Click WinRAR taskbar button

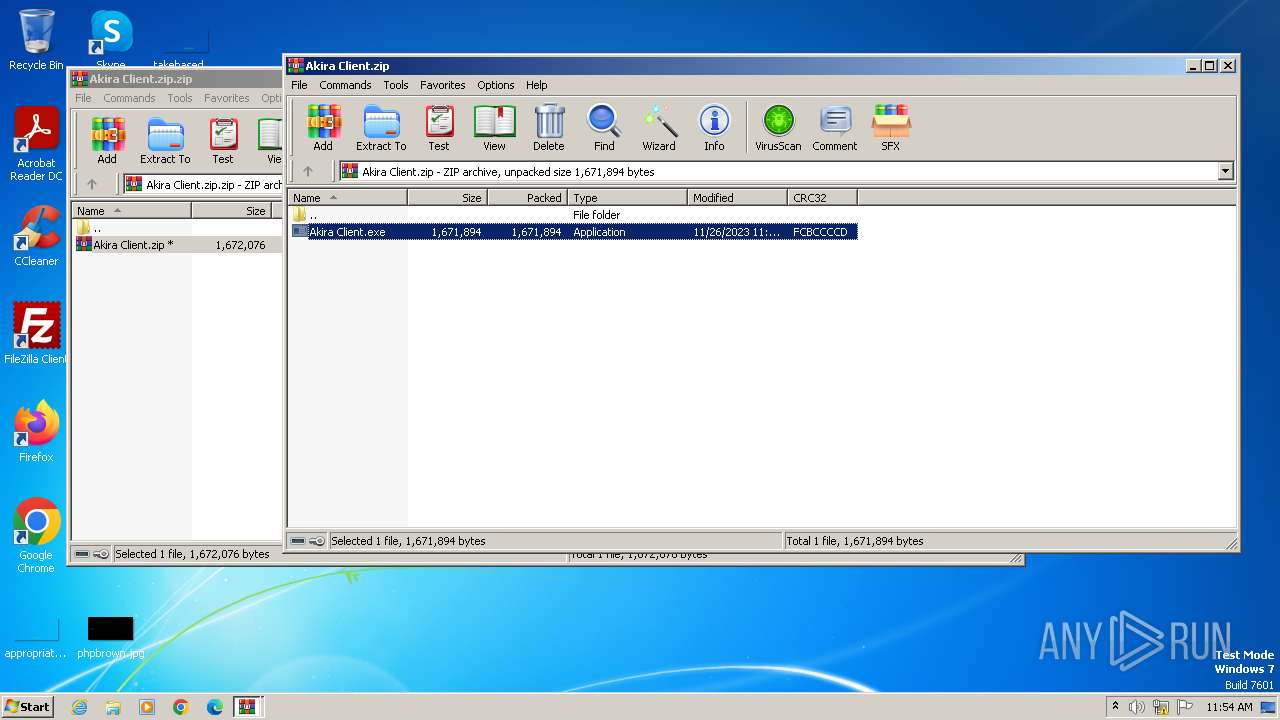pos(247,707)
